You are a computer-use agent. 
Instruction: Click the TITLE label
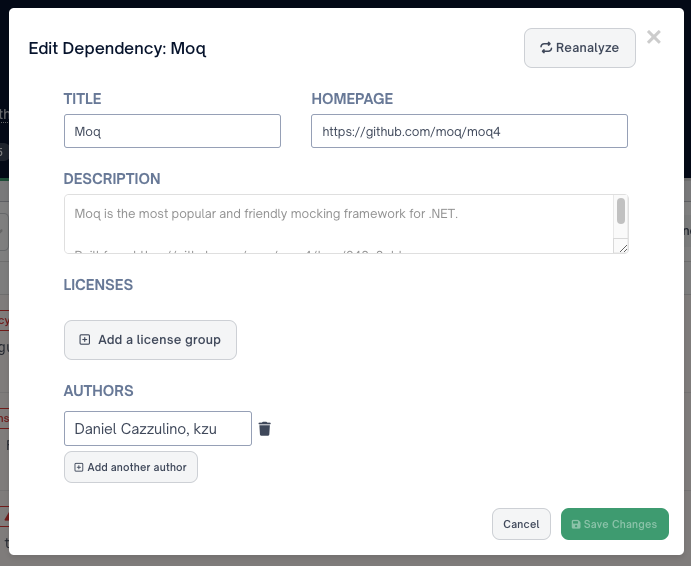pyautogui.click(x=82, y=99)
